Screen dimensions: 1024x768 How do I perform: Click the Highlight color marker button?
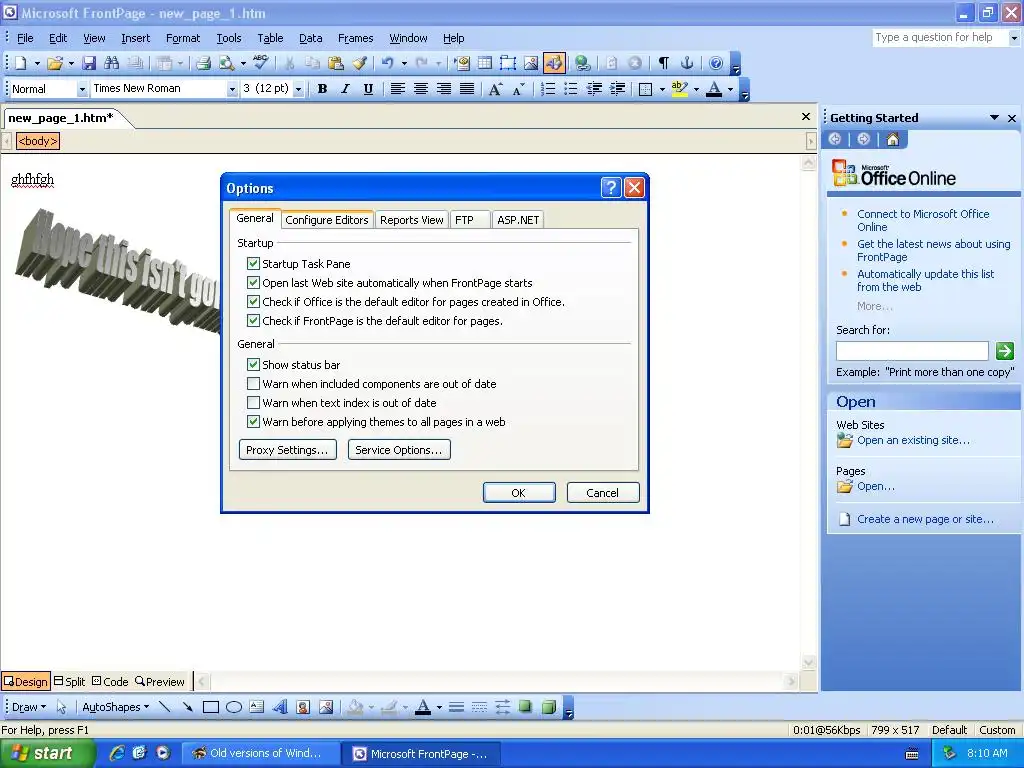[x=680, y=89]
